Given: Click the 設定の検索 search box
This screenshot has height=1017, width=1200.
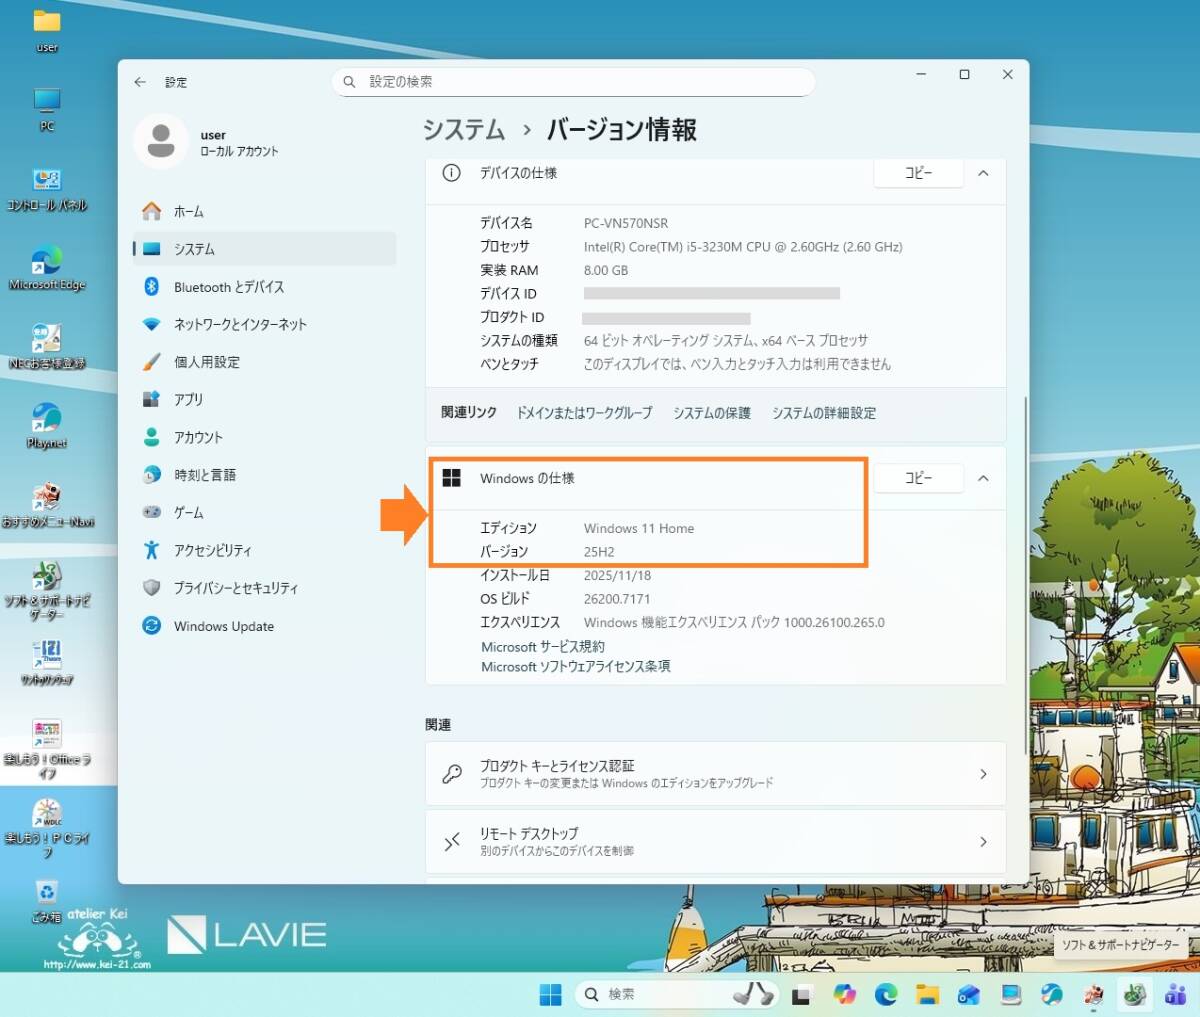Looking at the screenshot, I should pos(573,82).
